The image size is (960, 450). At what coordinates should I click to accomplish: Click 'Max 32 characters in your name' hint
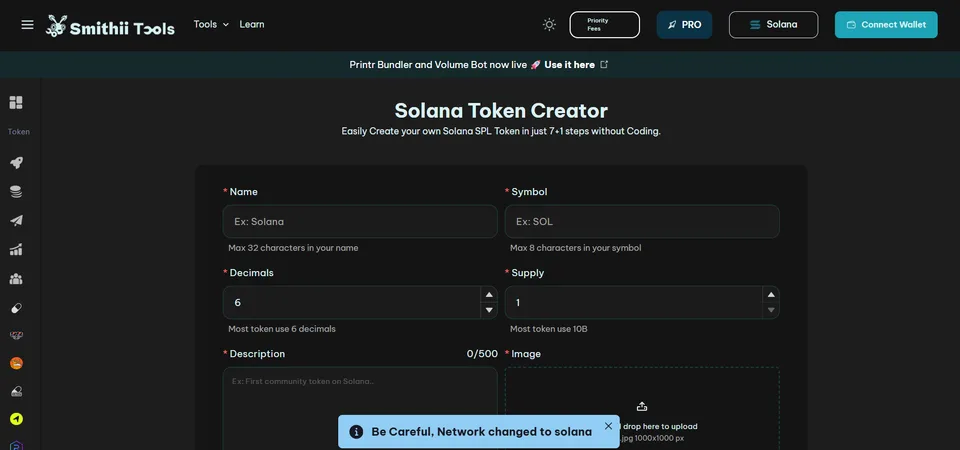[293, 248]
